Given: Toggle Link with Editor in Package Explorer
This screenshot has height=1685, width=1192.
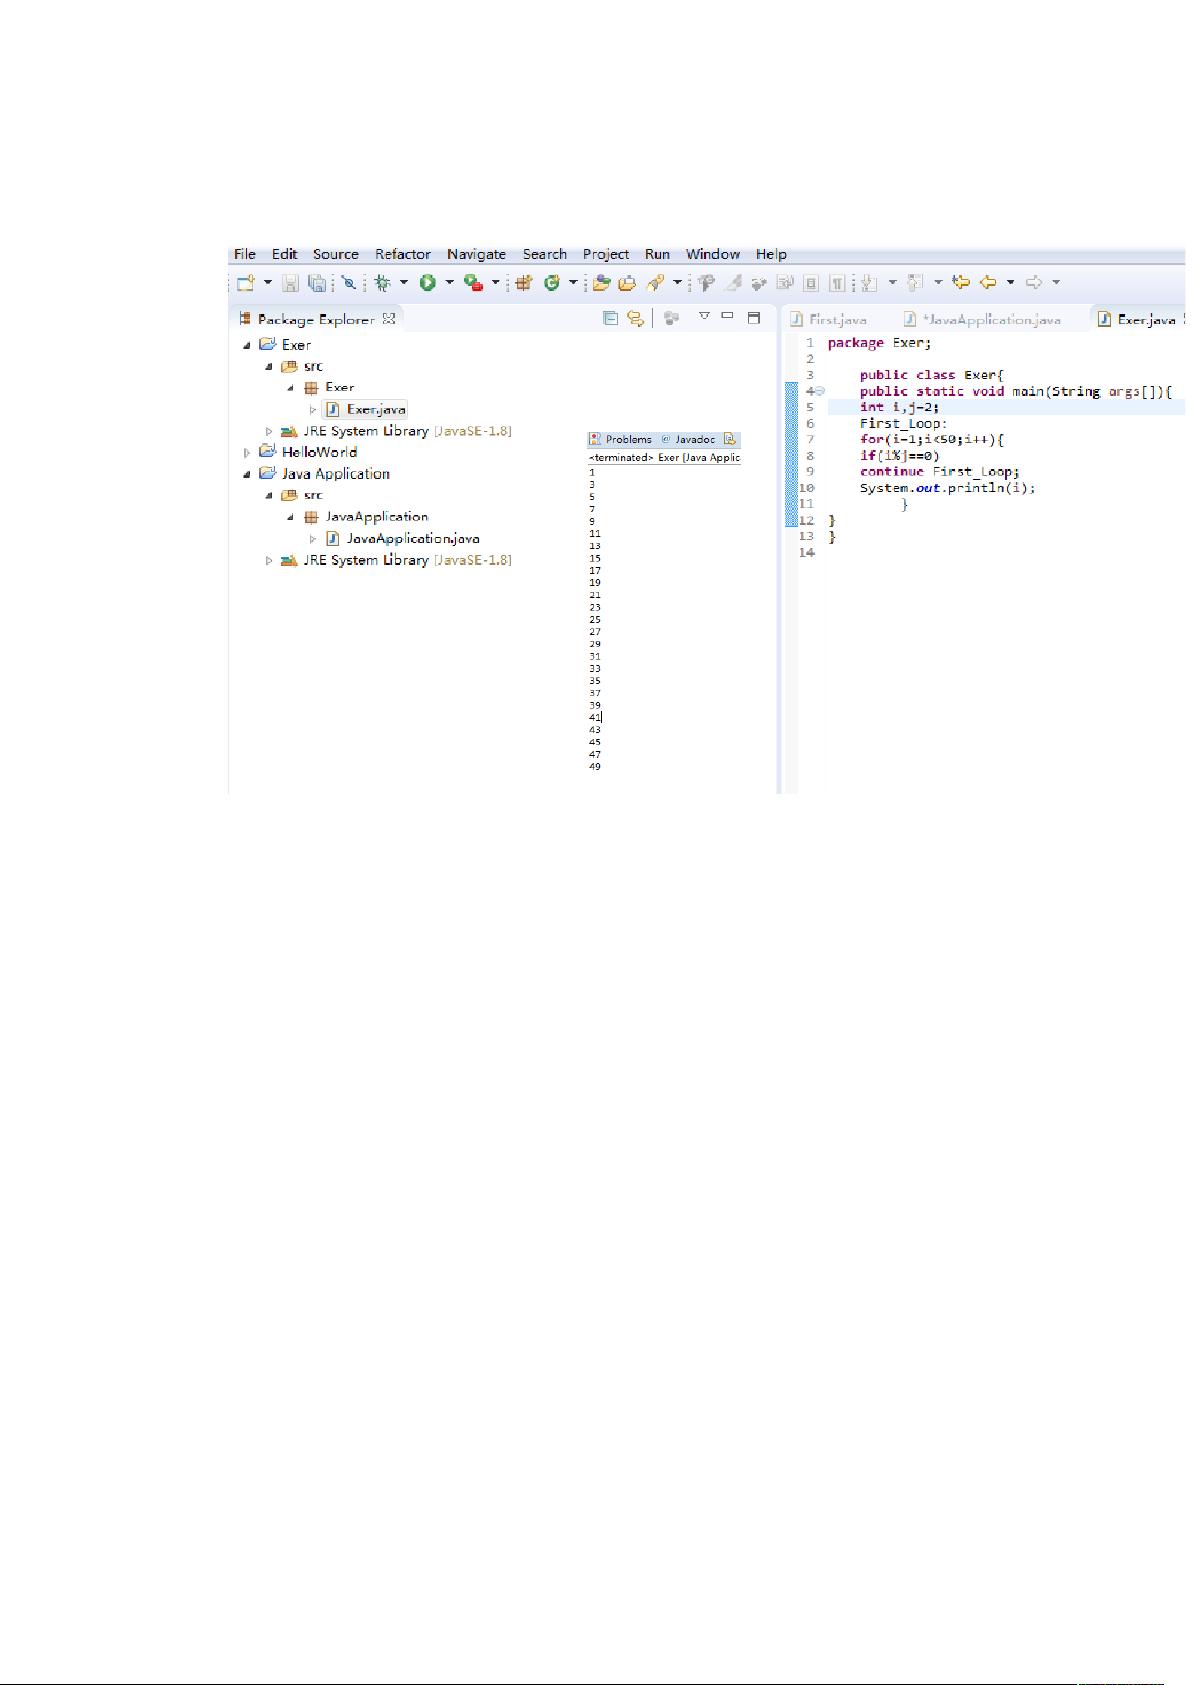Looking at the screenshot, I should coord(634,318).
